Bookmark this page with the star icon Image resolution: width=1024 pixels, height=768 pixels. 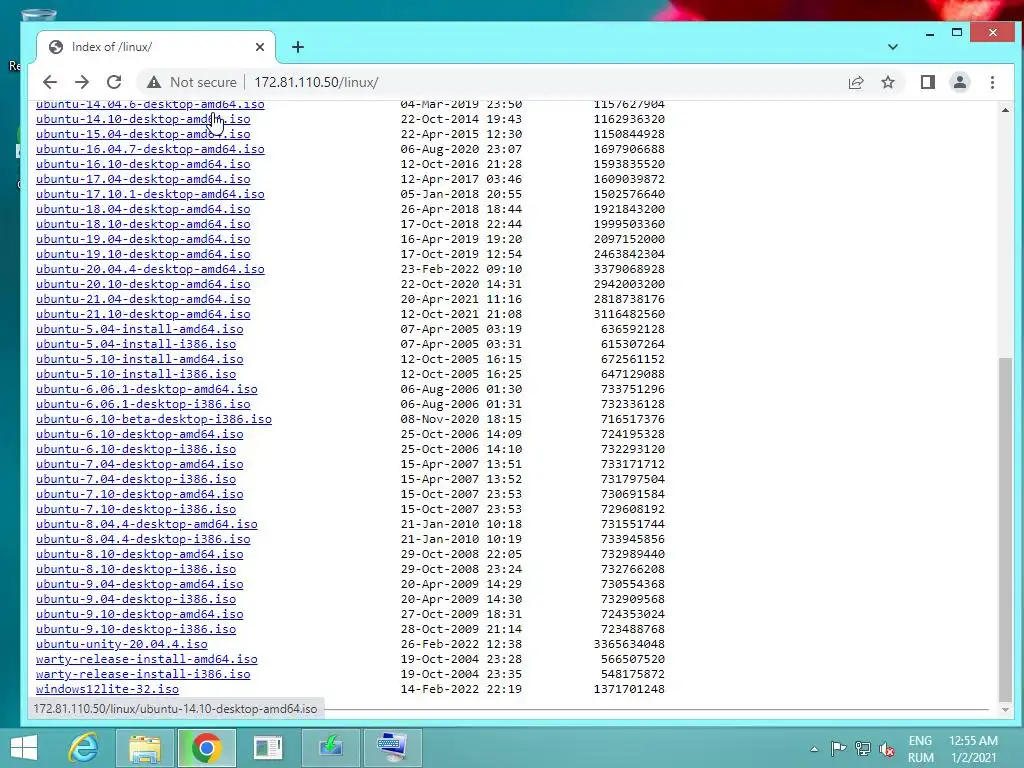click(x=888, y=82)
